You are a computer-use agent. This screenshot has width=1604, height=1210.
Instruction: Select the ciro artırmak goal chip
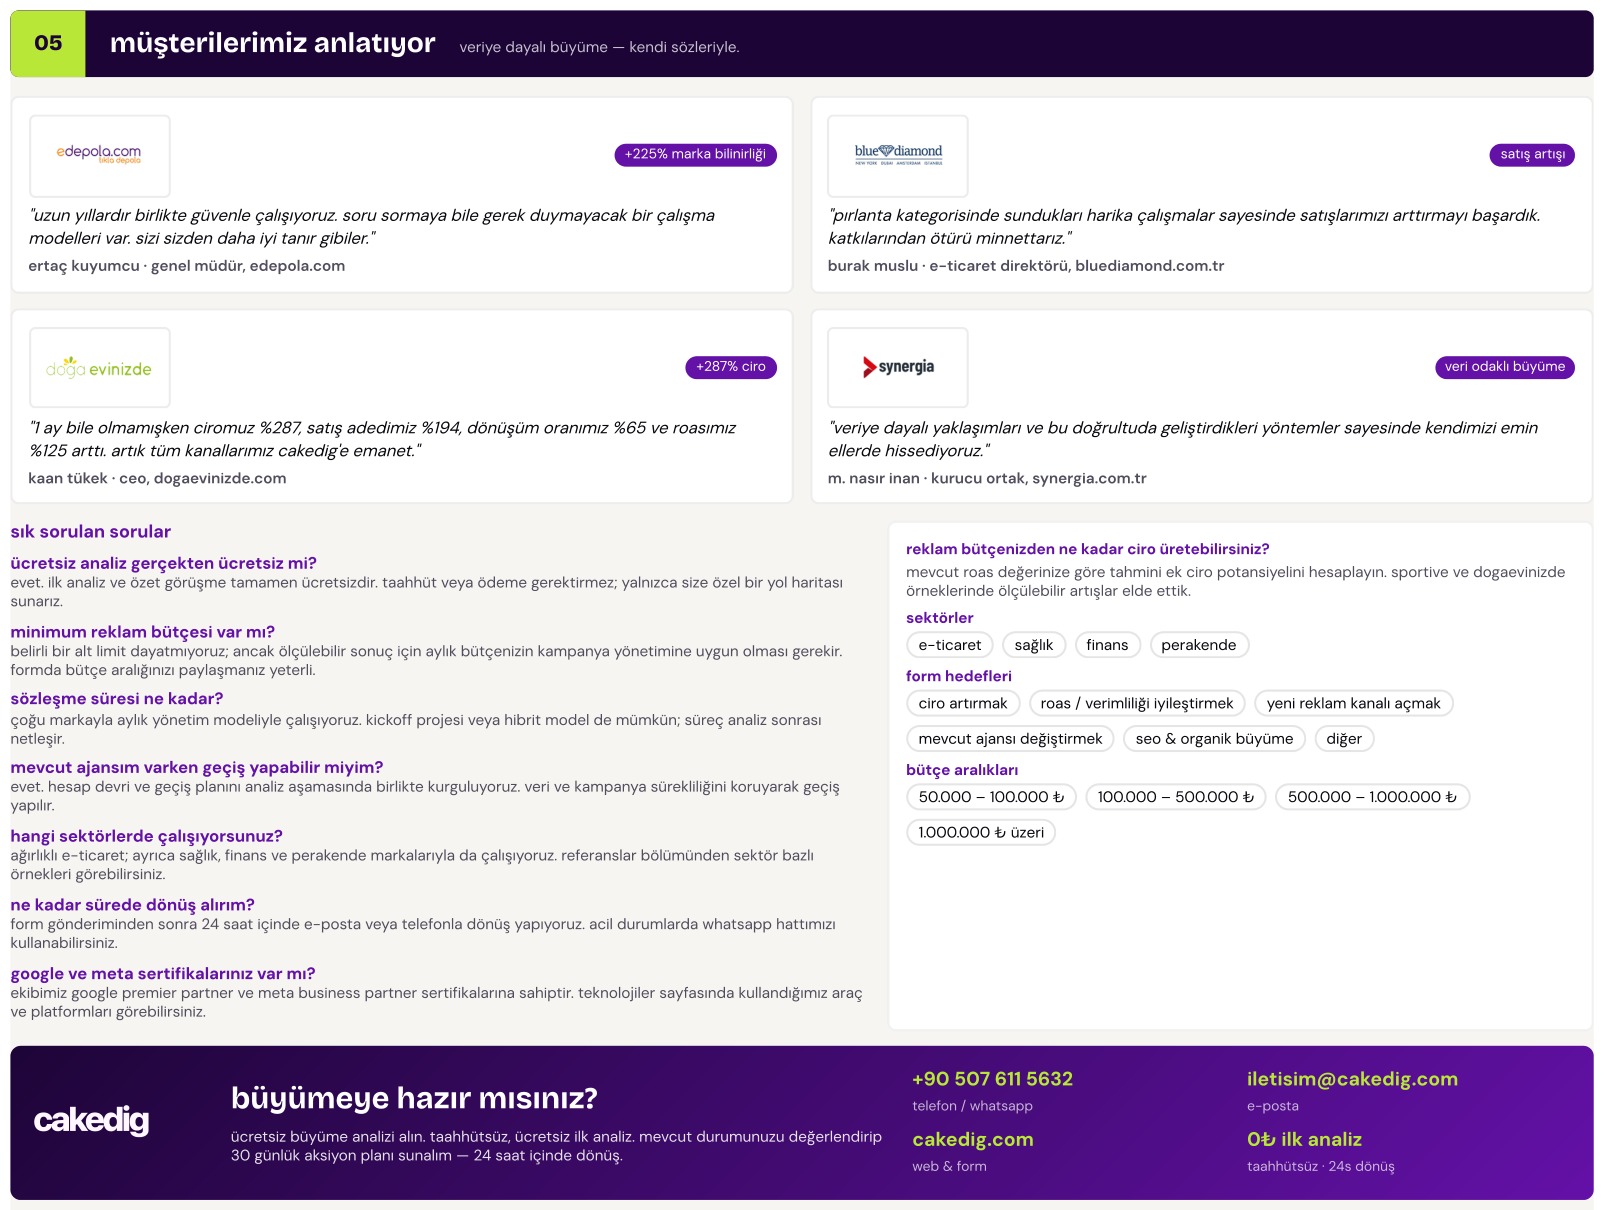tap(963, 703)
